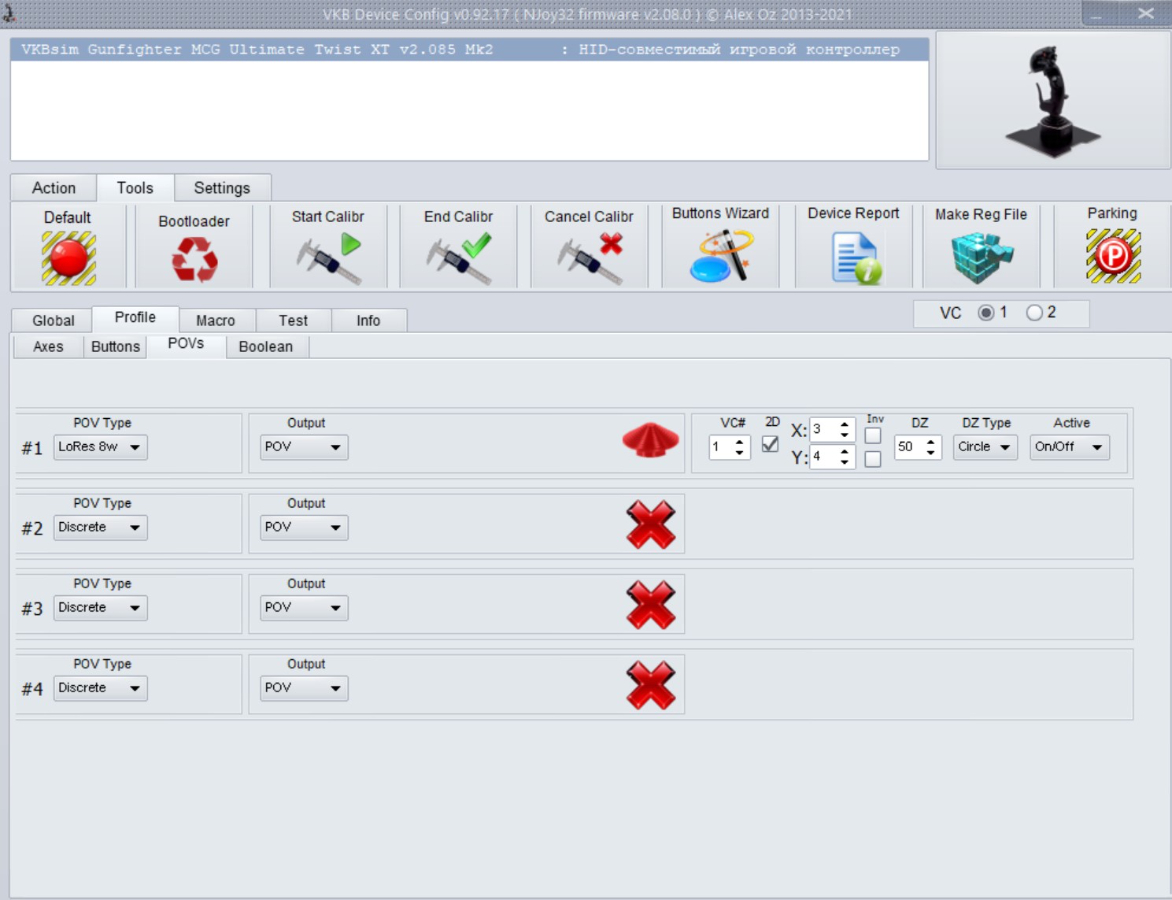The width and height of the screenshot is (1172, 900).
Task: Open the Info tab
Action: (x=368, y=321)
